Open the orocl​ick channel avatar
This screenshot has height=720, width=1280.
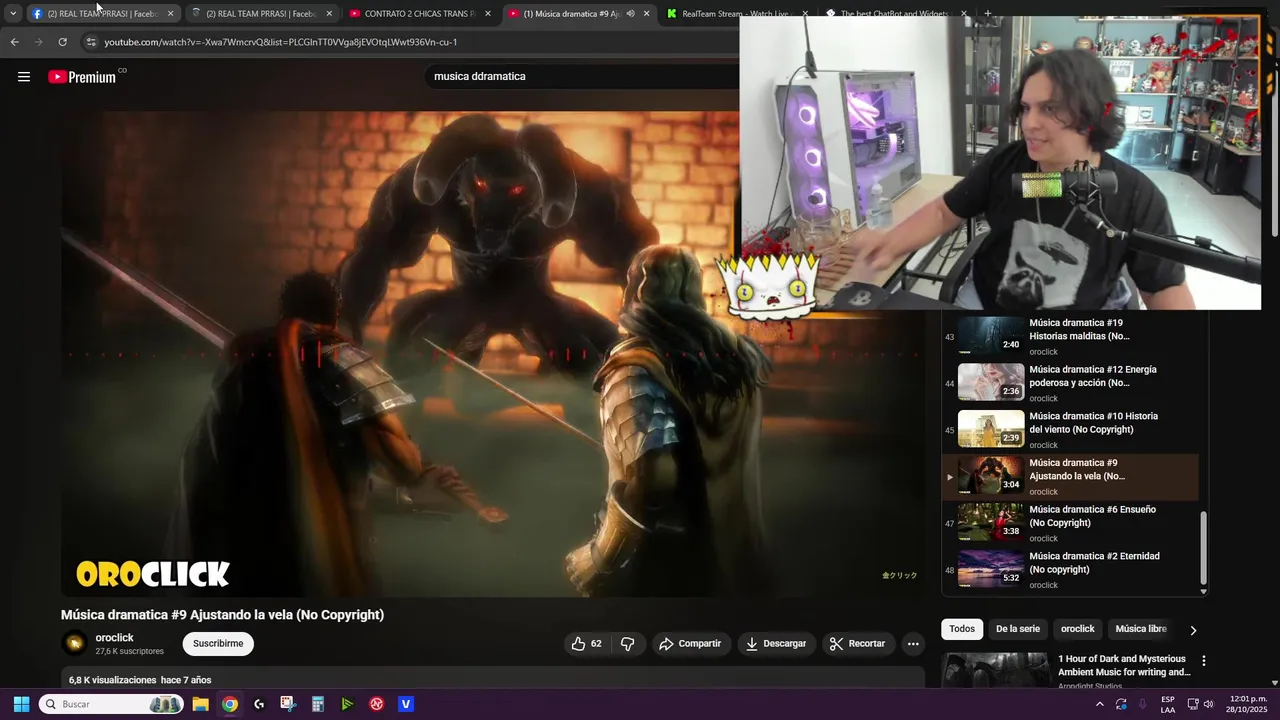click(x=74, y=644)
